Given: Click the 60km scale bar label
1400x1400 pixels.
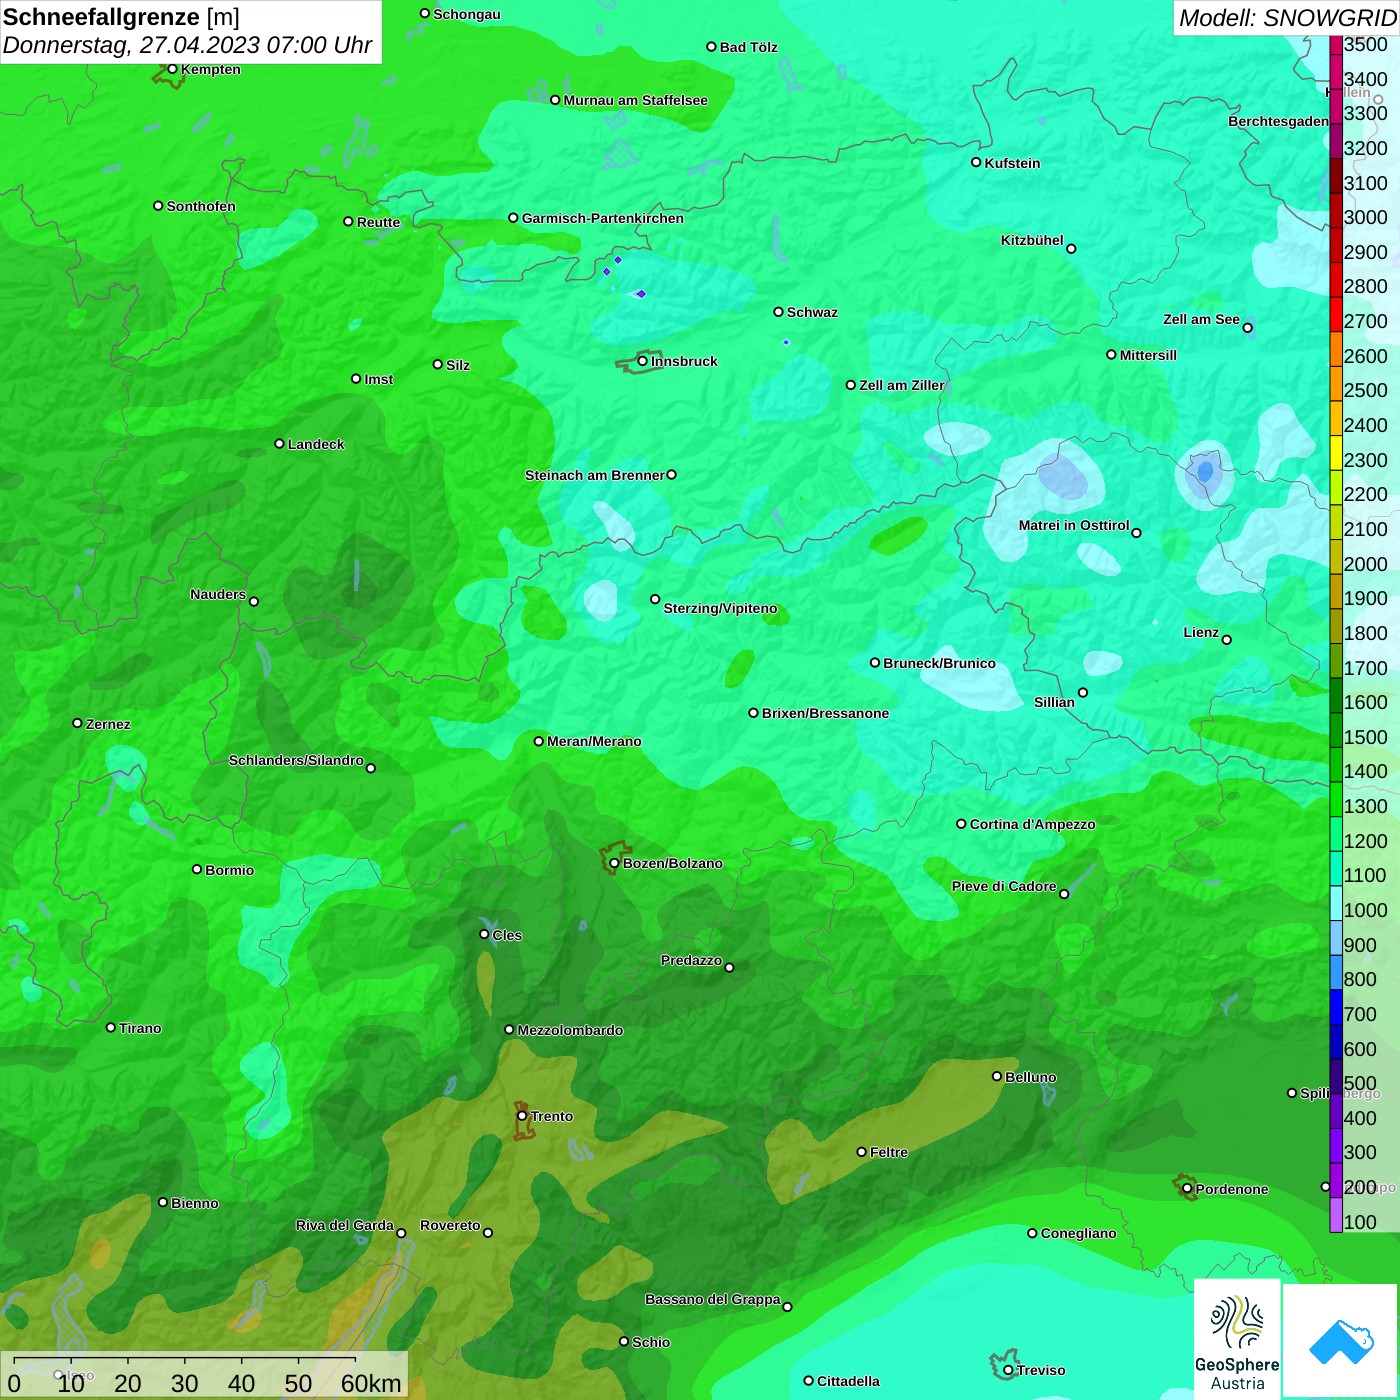Looking at the screenshot, I should pos(371,1383).
